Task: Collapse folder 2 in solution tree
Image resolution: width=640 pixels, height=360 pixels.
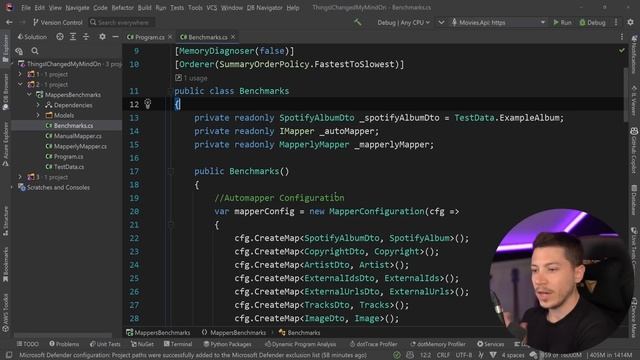Action: coord(20,84)
